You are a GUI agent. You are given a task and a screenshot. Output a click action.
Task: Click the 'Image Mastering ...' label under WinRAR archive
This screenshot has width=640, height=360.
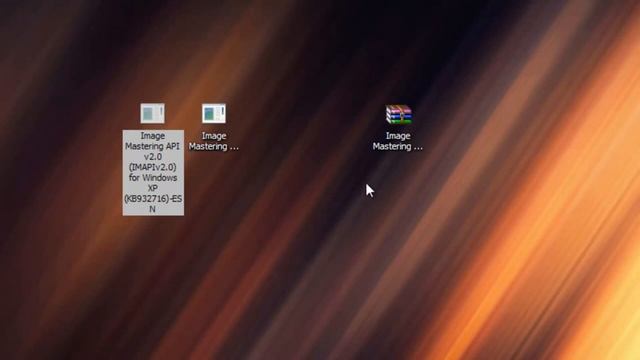coord(398,141)
